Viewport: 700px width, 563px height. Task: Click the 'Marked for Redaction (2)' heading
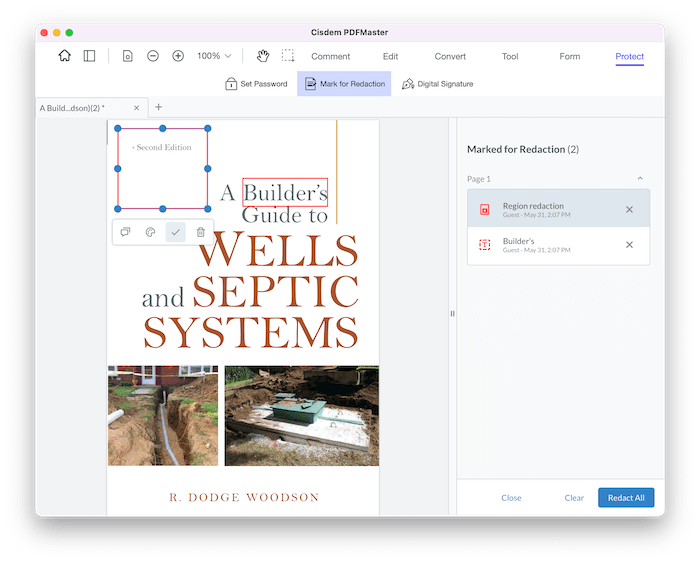[x=523, y=149]
